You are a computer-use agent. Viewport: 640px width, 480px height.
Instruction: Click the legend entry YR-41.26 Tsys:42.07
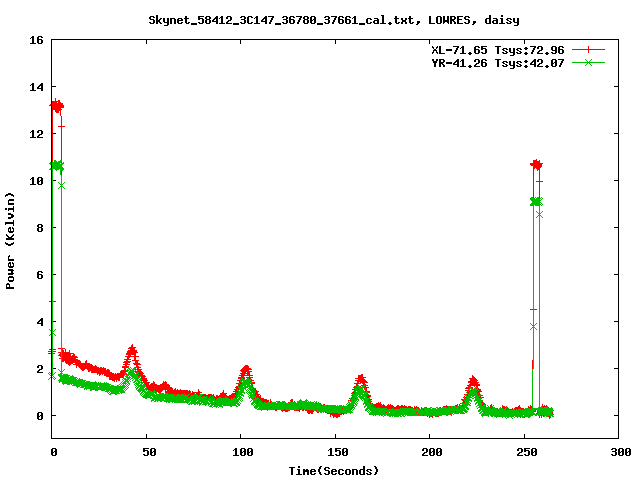(x=498, y=63)
